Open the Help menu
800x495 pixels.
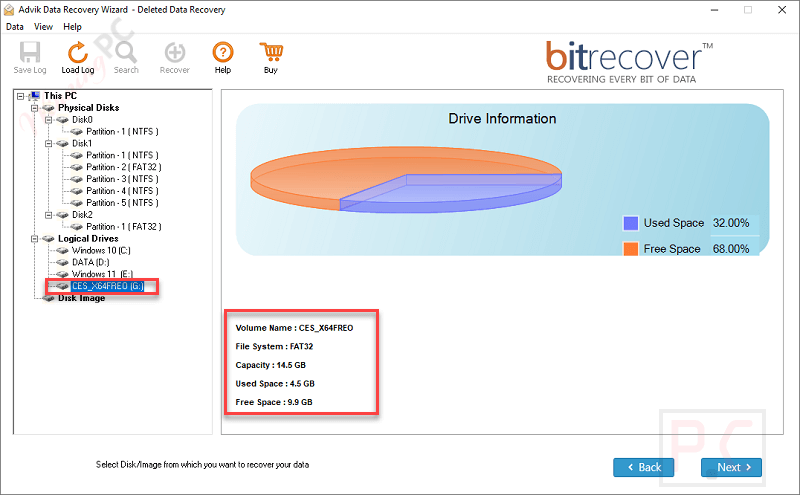(x=72, y=27)
